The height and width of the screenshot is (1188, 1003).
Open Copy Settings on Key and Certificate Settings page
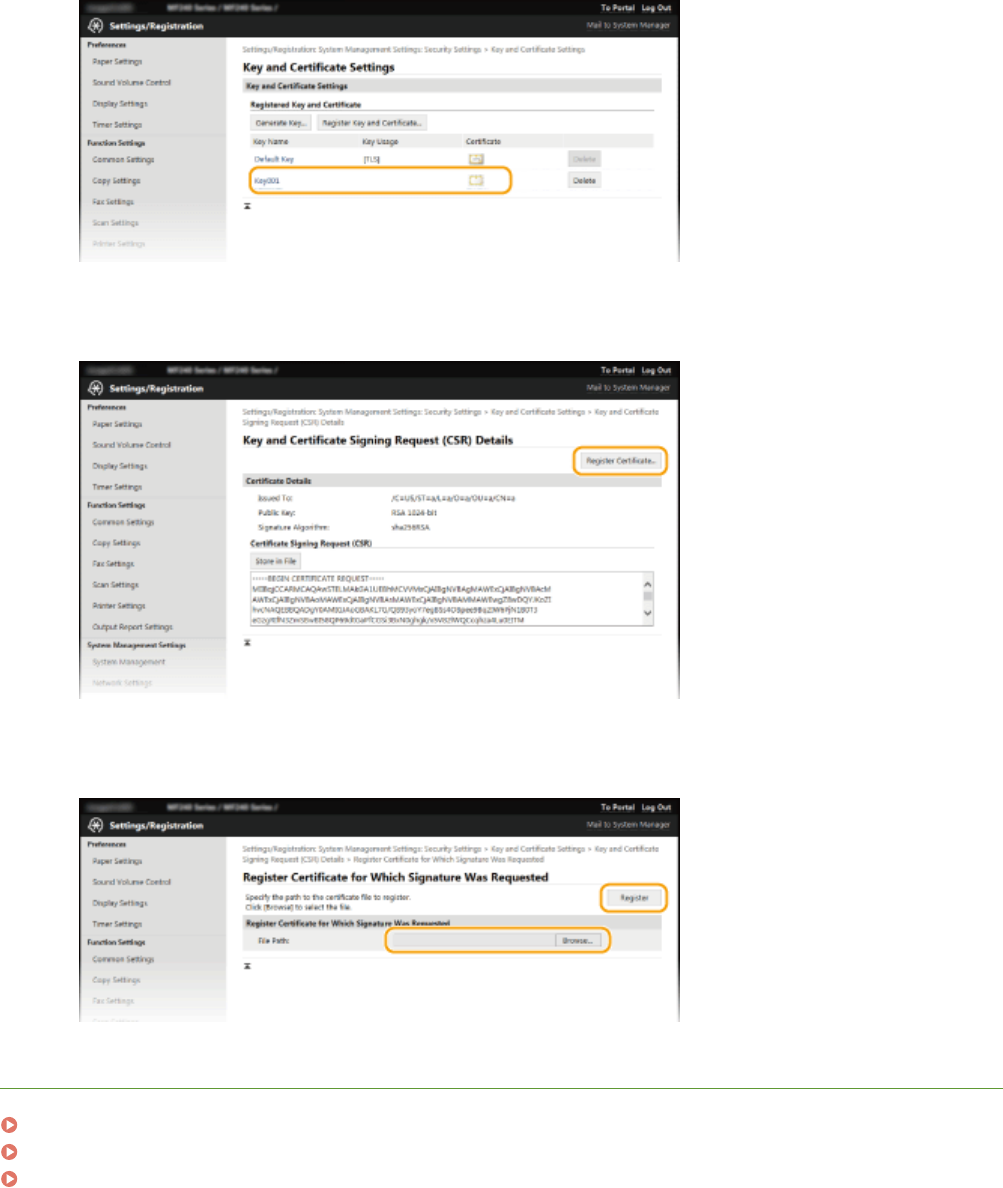(117, 181)
